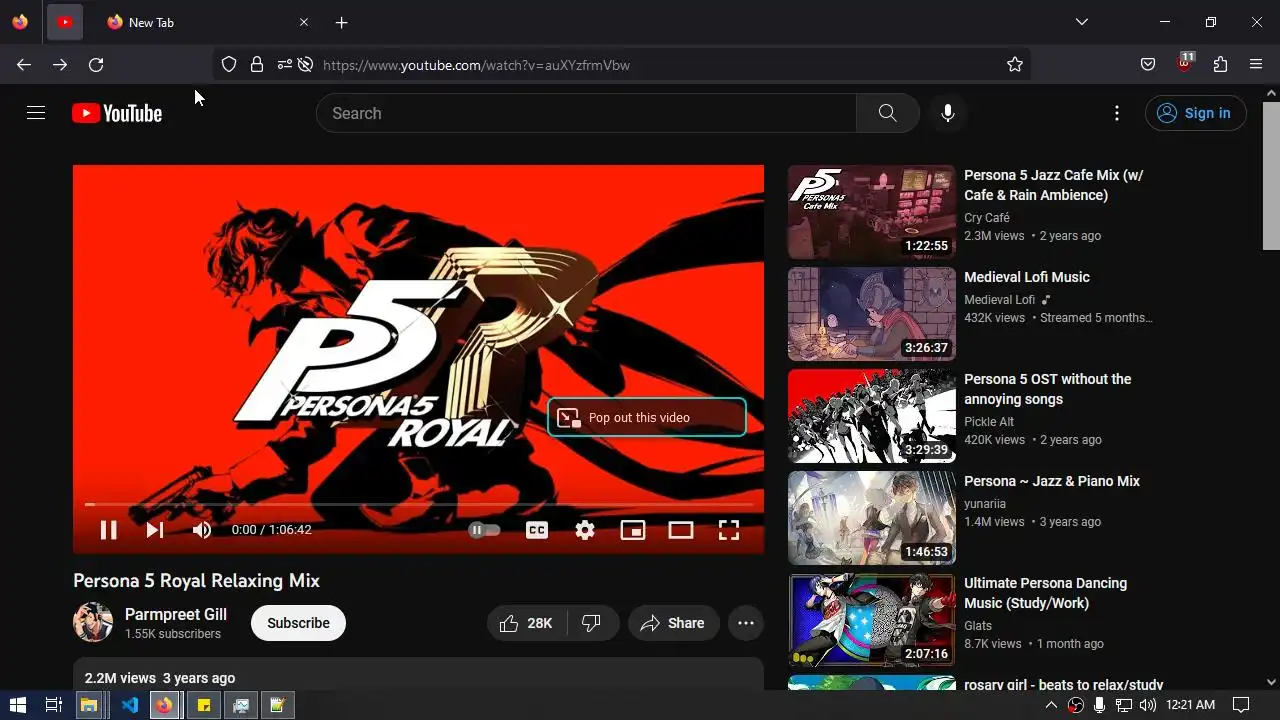Enter full screen mode

coord(729,530)
